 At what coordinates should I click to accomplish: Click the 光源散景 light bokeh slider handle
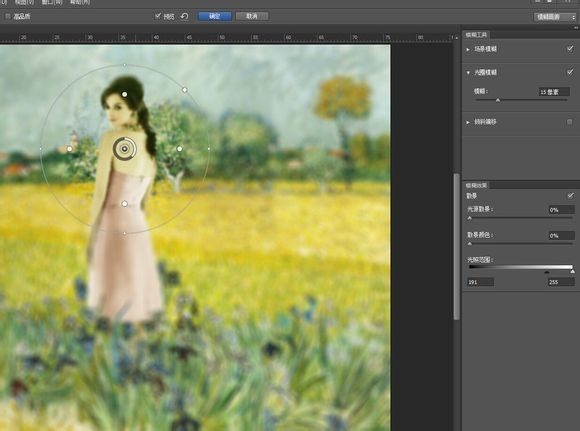point(470,218)
